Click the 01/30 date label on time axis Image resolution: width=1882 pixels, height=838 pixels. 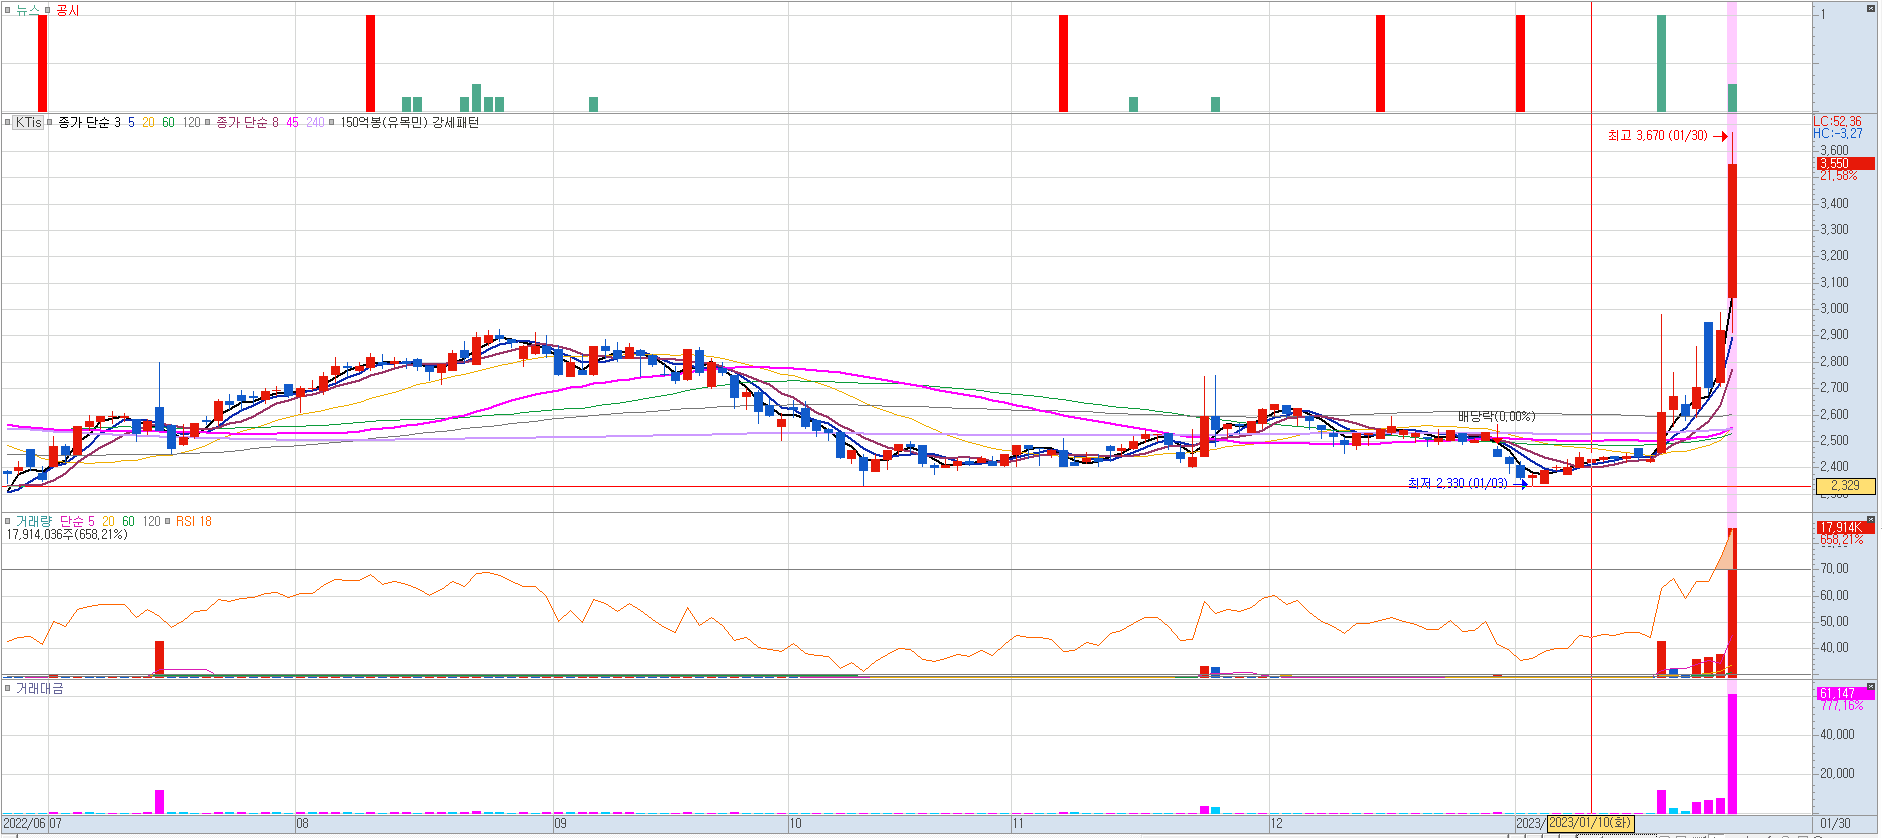coord(1835,824)
